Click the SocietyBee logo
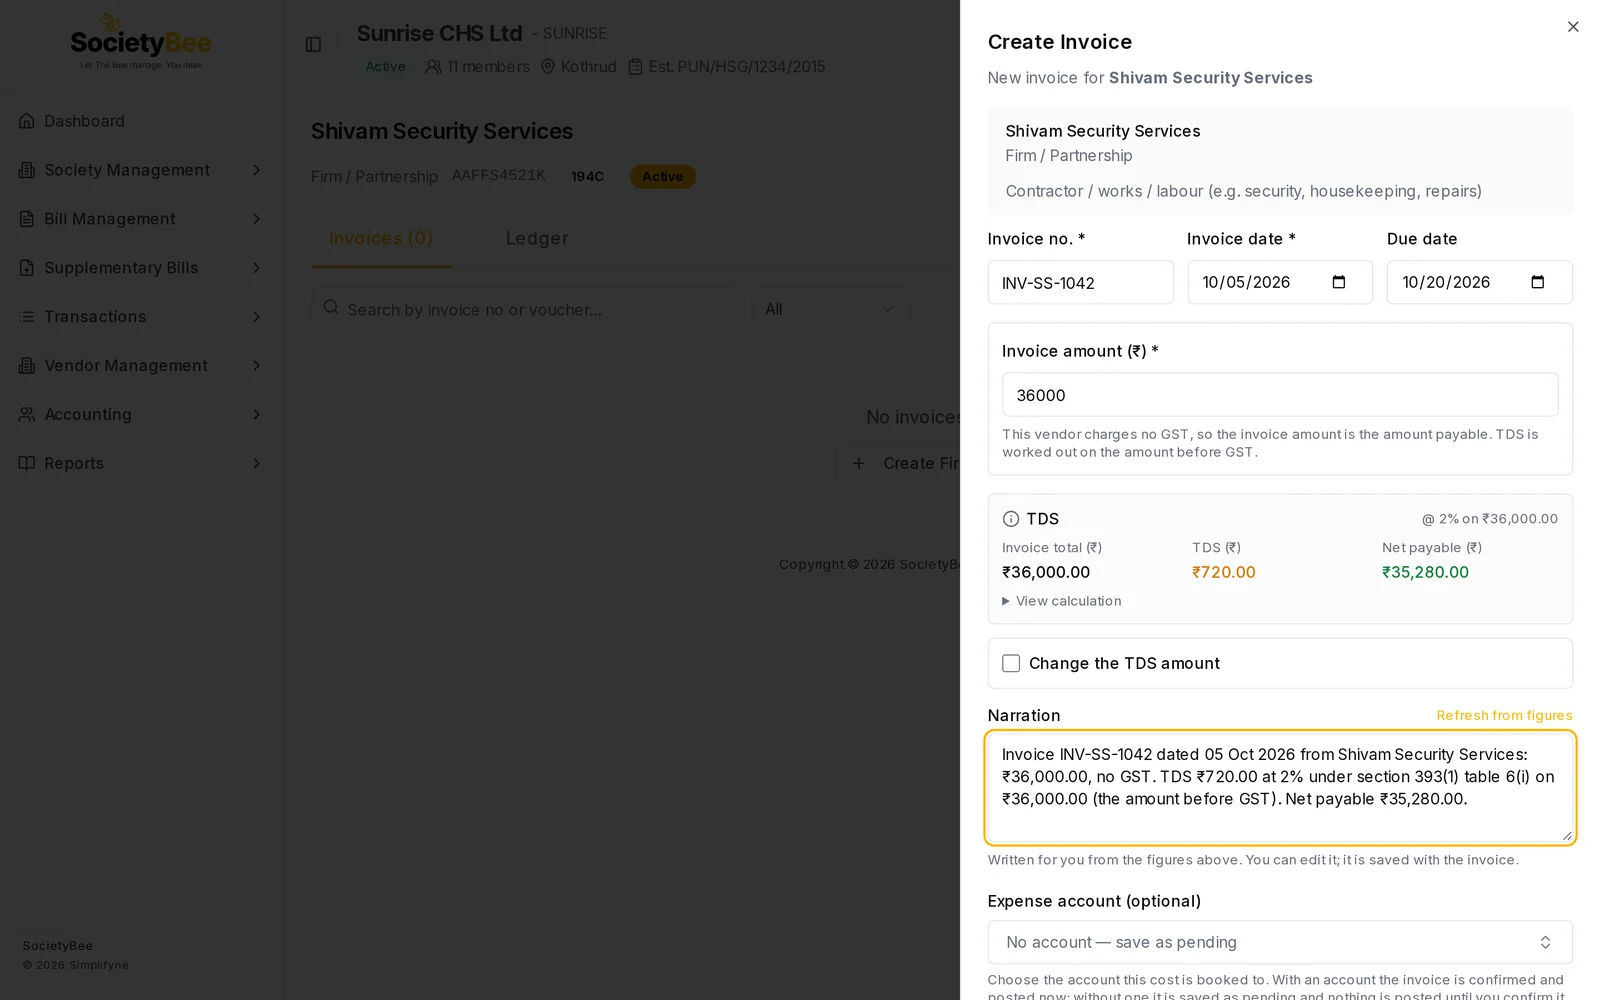1600x1000 pixels. tap(141, 42)
